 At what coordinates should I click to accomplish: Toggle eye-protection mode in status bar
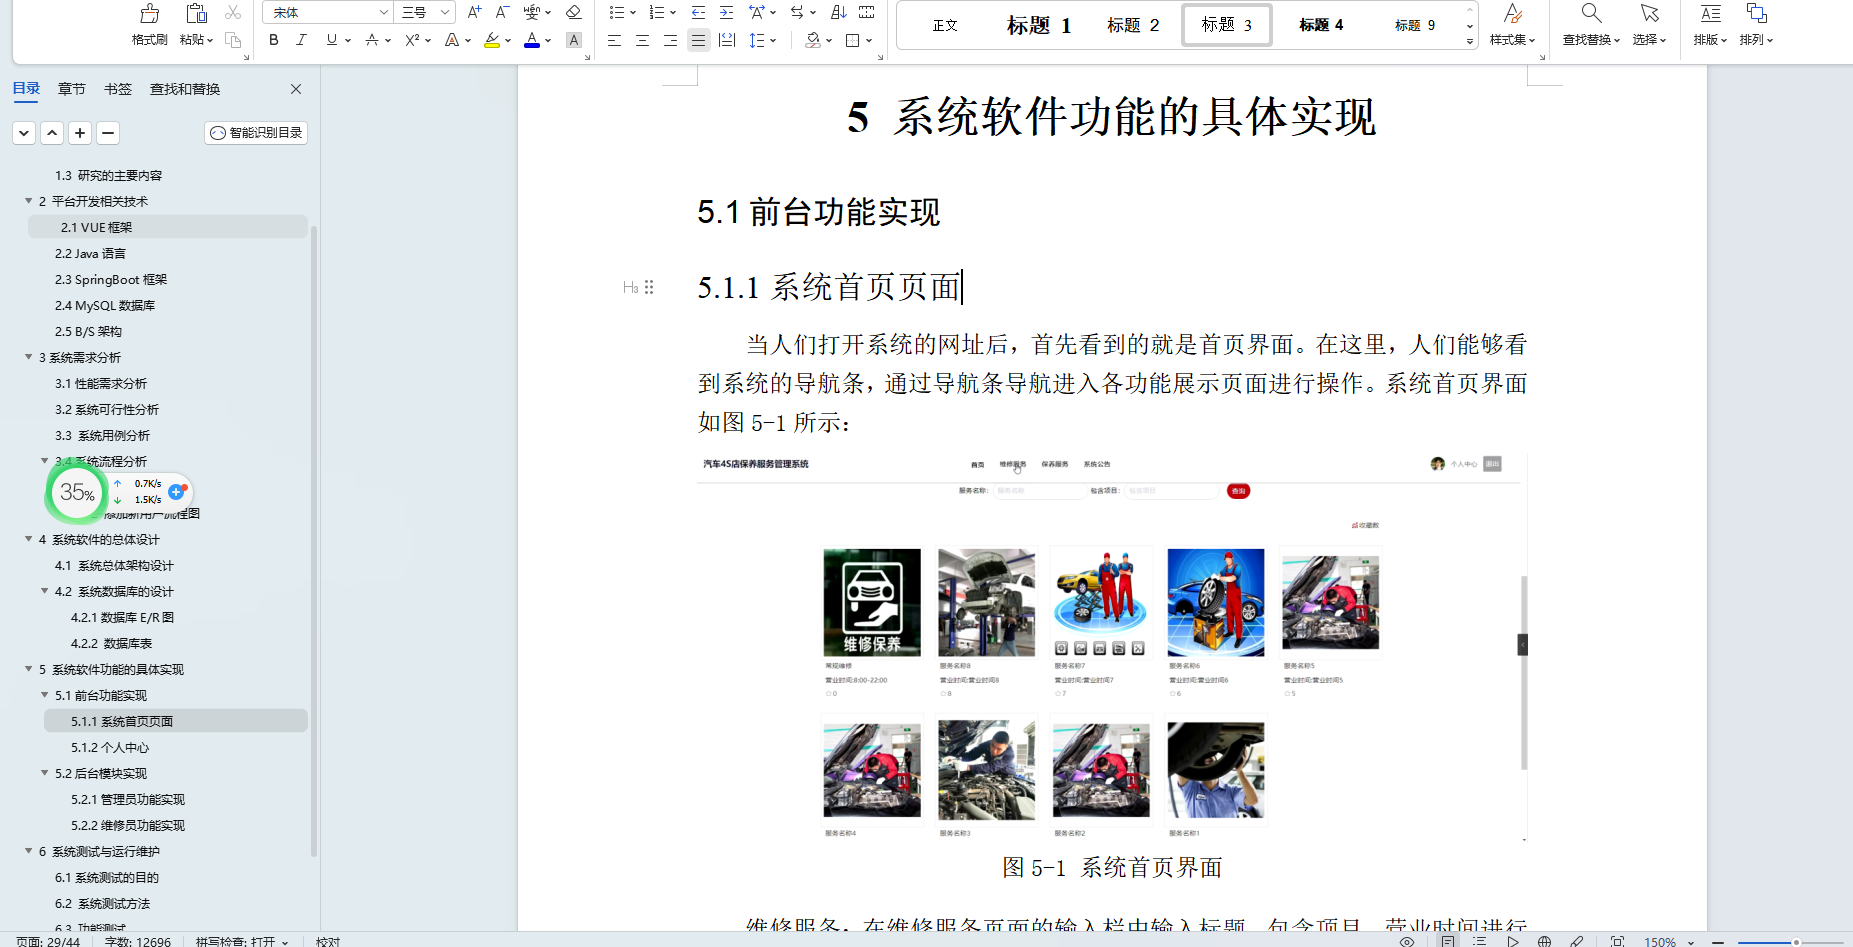[1407, 941]
